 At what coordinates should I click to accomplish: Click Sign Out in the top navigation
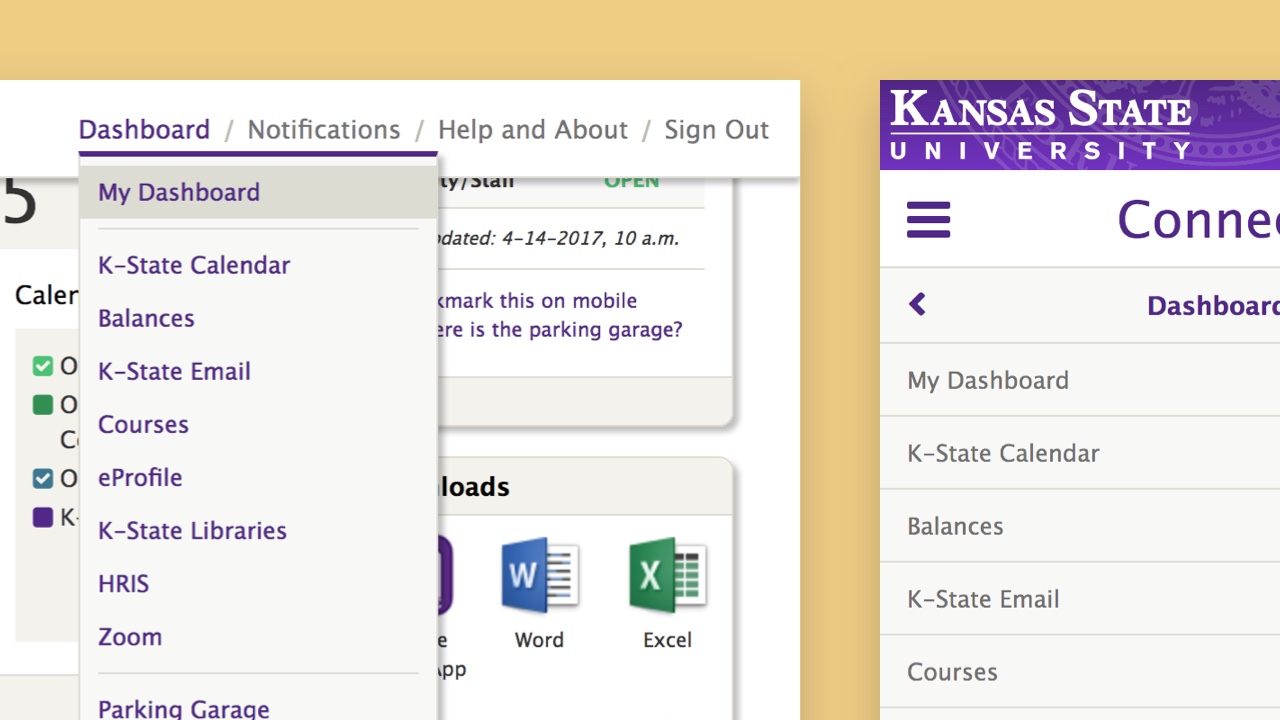[716, 129]
